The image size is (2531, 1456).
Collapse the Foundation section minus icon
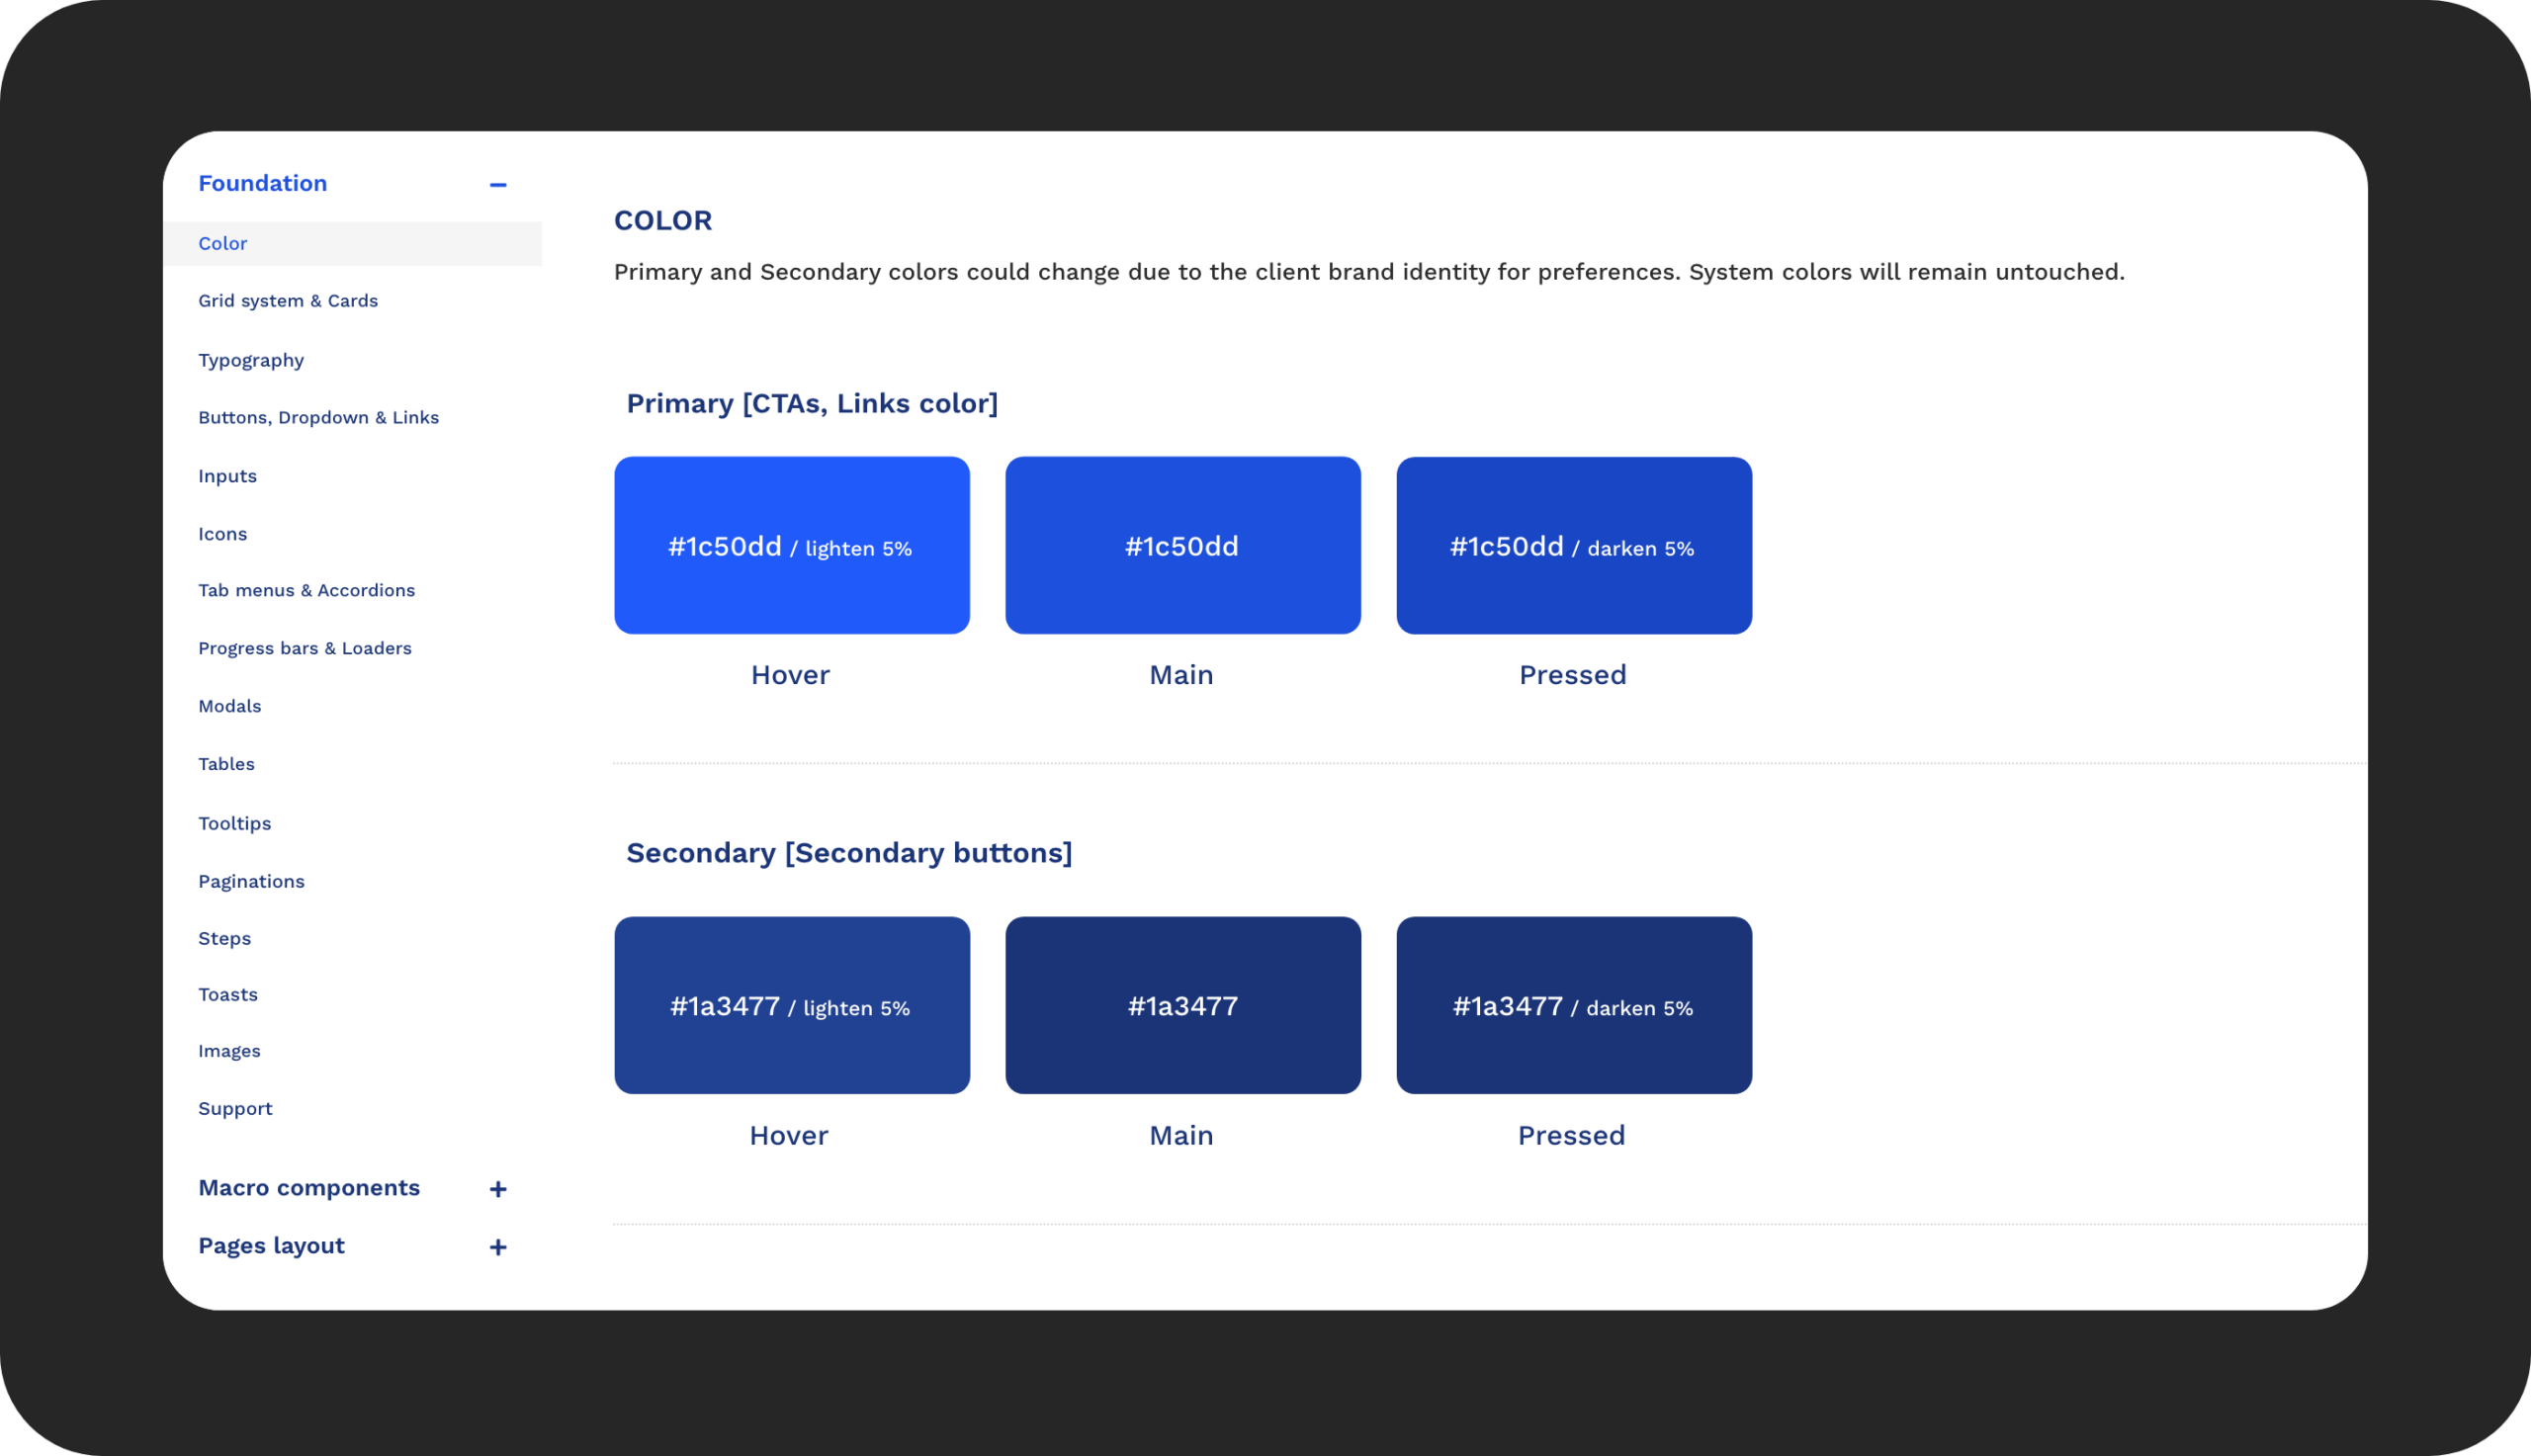498,185
